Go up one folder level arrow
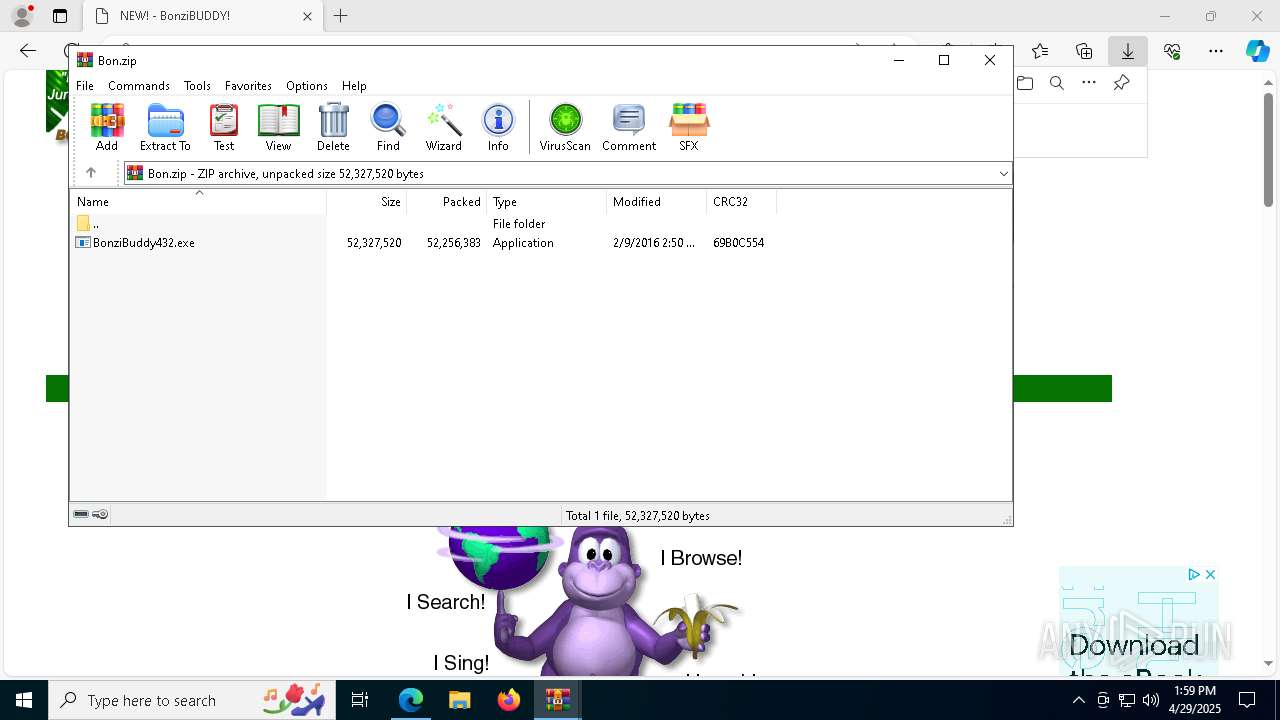The image size is (1280, 720). coord(91,173)
